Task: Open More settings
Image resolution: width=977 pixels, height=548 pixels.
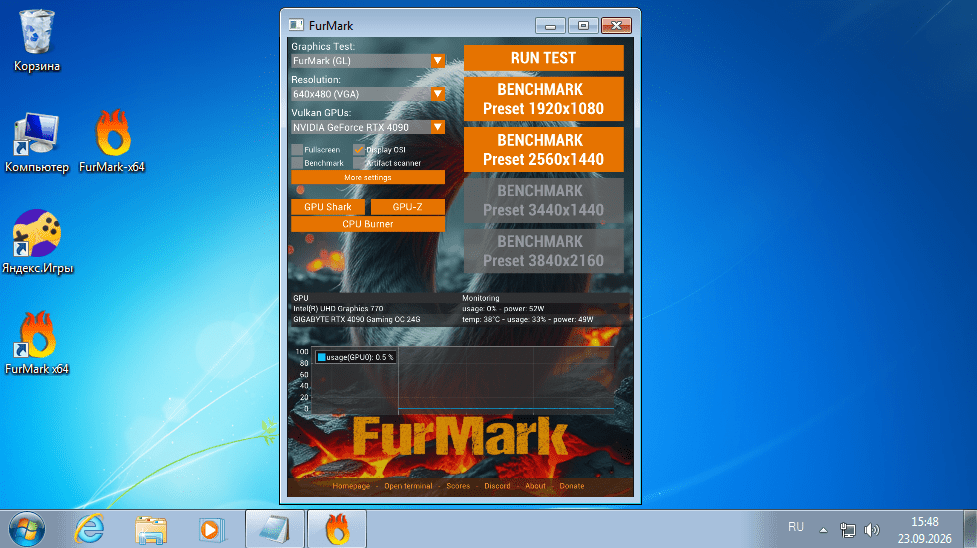Action: tap(368, 178)
